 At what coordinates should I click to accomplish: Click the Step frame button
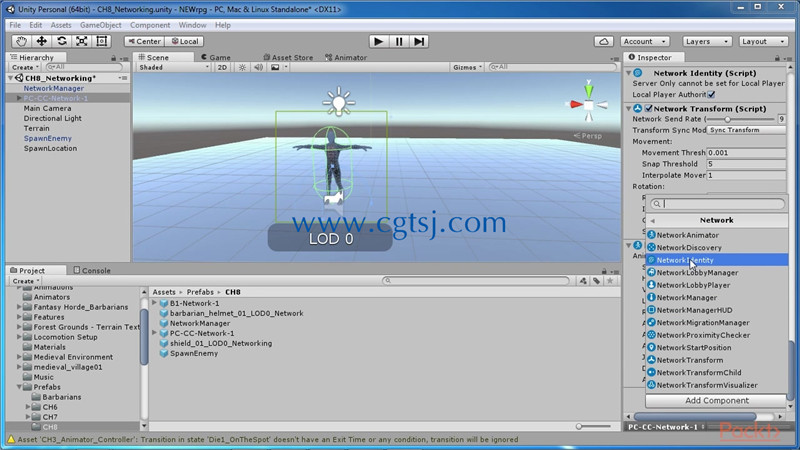pyautogui.click(x=419, y=41)
